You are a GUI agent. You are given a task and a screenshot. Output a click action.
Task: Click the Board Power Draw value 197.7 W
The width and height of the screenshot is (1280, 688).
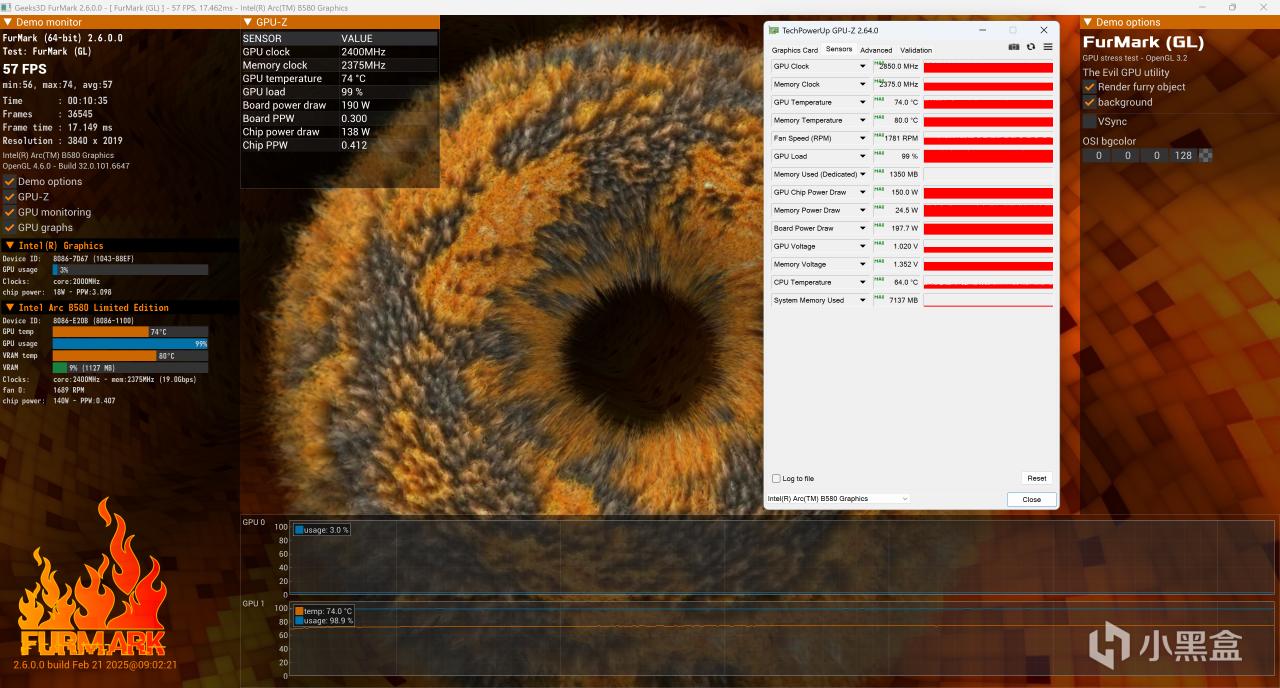tap(896, 228)
